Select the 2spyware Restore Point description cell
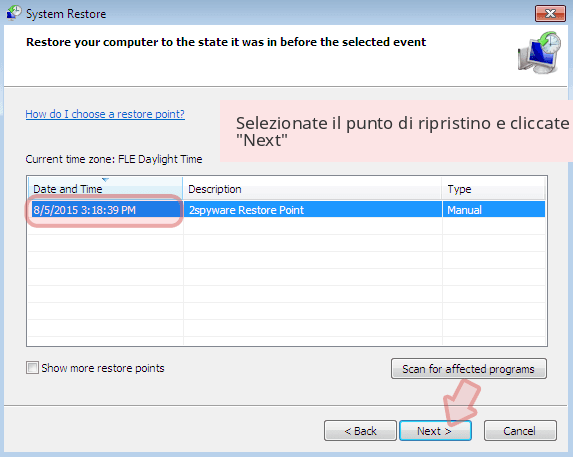Screen dimensions: 573x457 312,210
